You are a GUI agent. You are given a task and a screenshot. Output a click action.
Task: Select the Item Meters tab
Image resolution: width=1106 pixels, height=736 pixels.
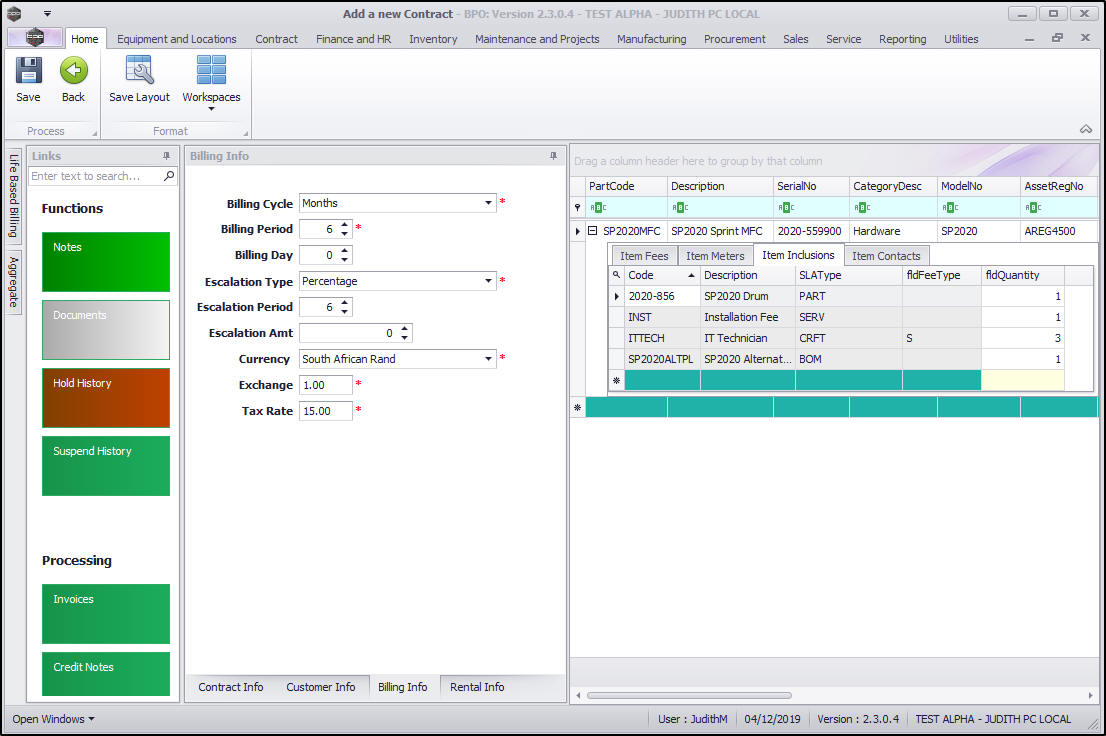[x=714, y=256]
